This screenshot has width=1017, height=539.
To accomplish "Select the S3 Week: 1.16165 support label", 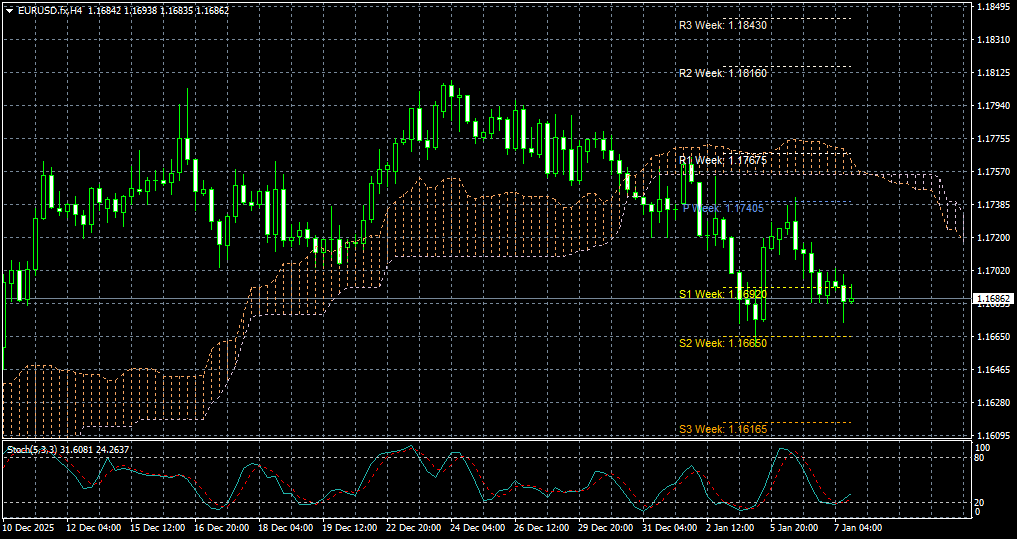I will 723,429.
